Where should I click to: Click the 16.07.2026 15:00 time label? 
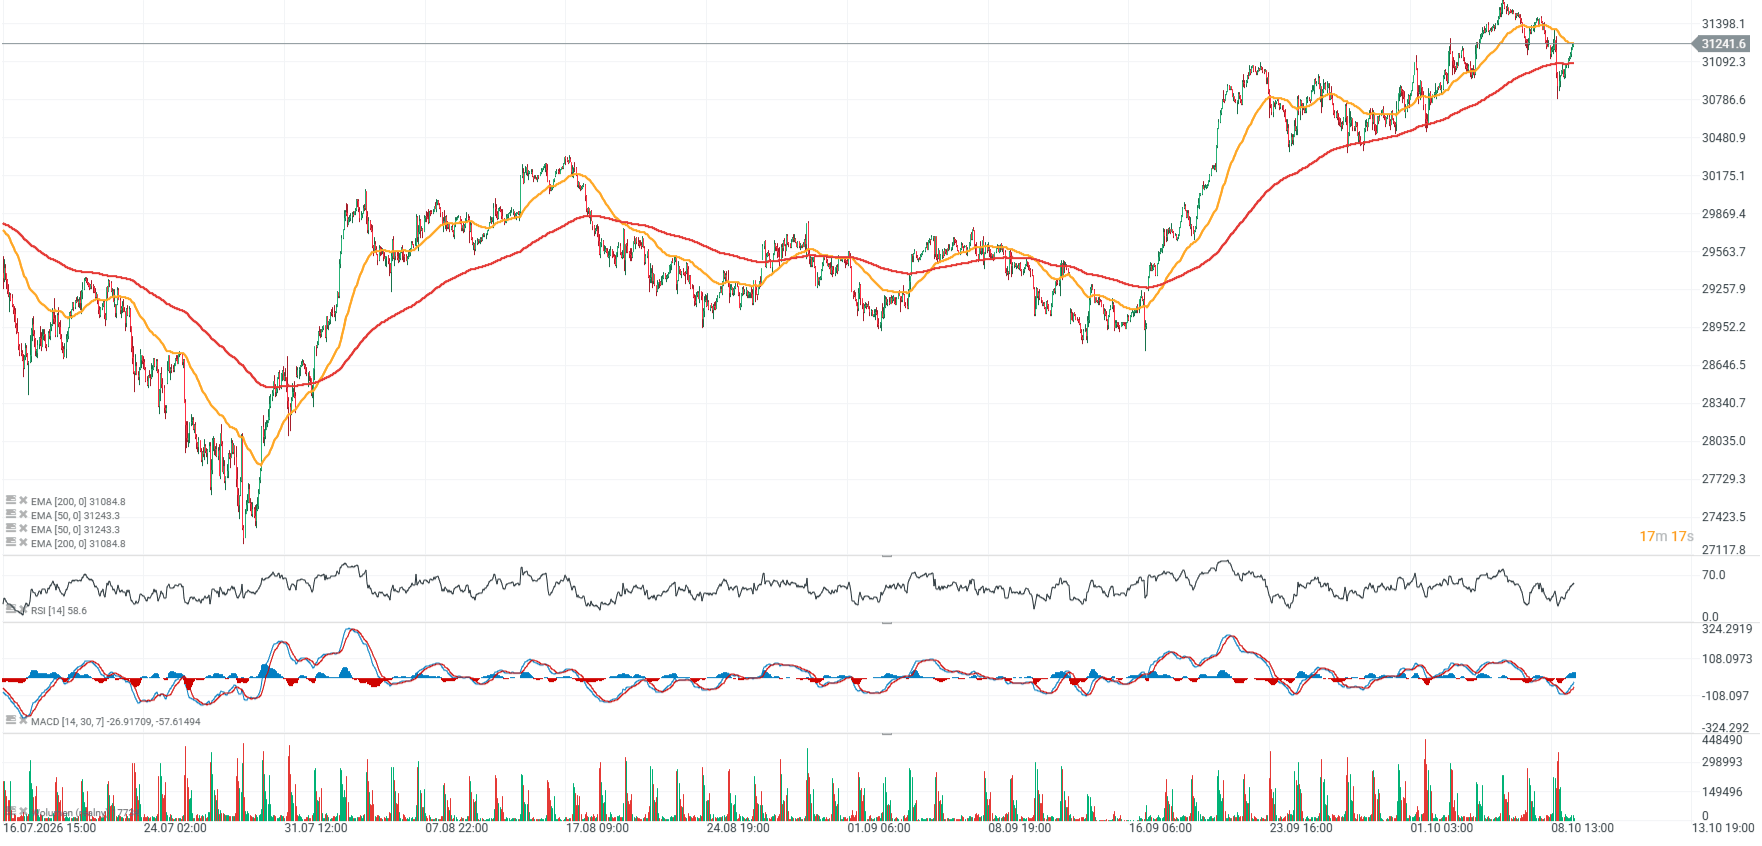tap(50, 828)
